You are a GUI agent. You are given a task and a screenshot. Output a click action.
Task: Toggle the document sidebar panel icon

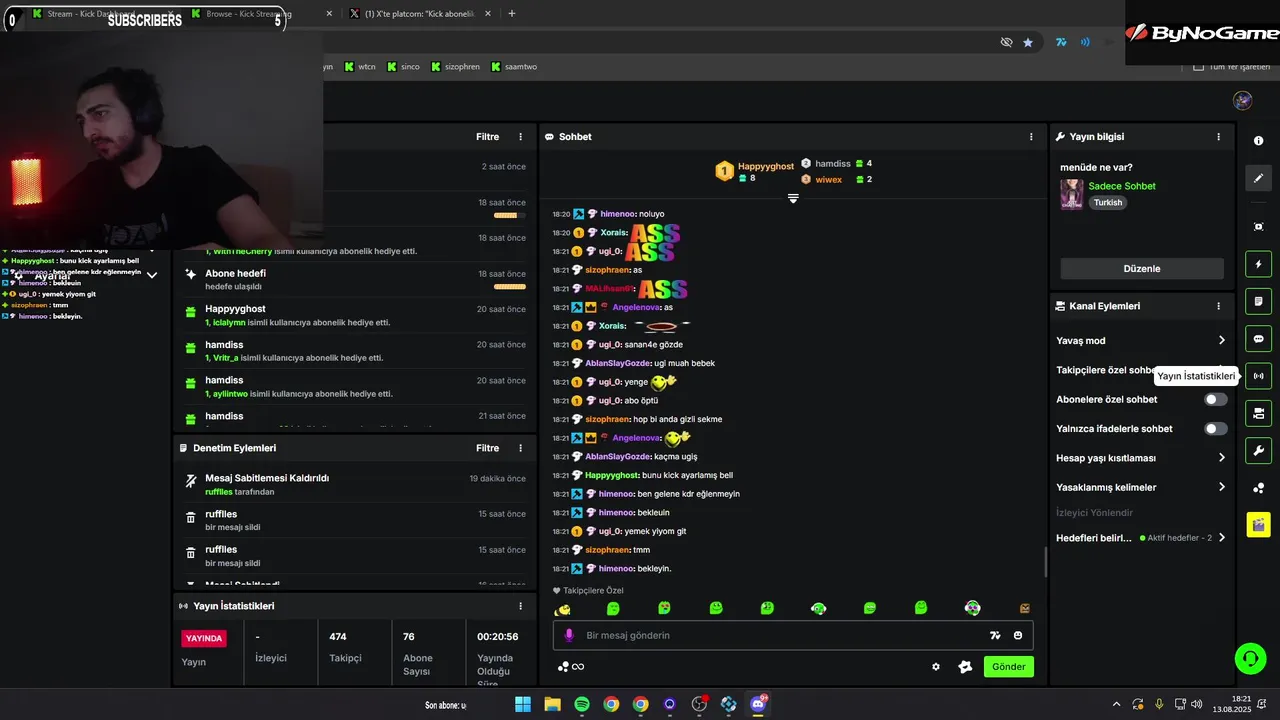click(1259, 301)
